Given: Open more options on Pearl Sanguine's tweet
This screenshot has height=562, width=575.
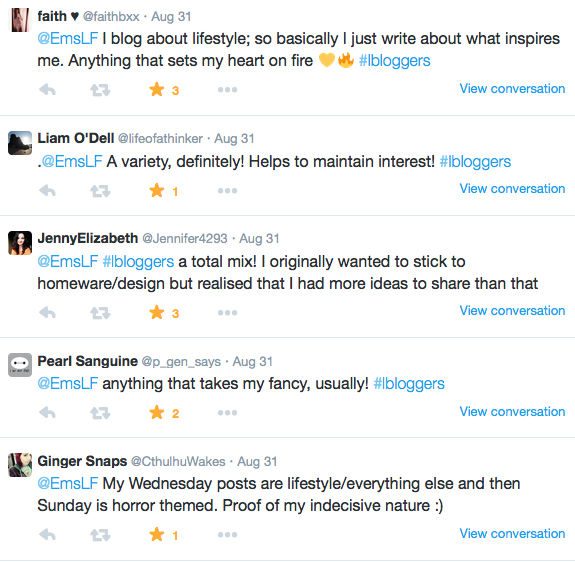Looking at the screenshot, I should (227, 413).
